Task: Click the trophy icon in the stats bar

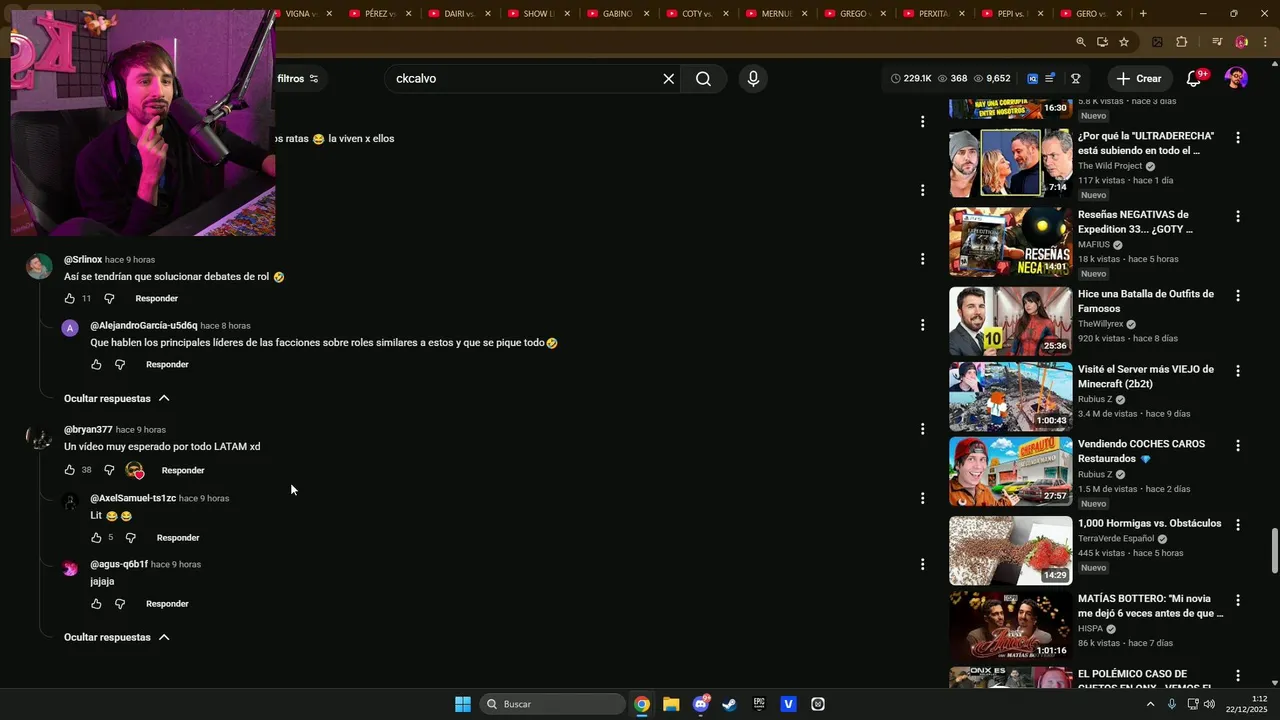Action: [x=1076, y=78]
